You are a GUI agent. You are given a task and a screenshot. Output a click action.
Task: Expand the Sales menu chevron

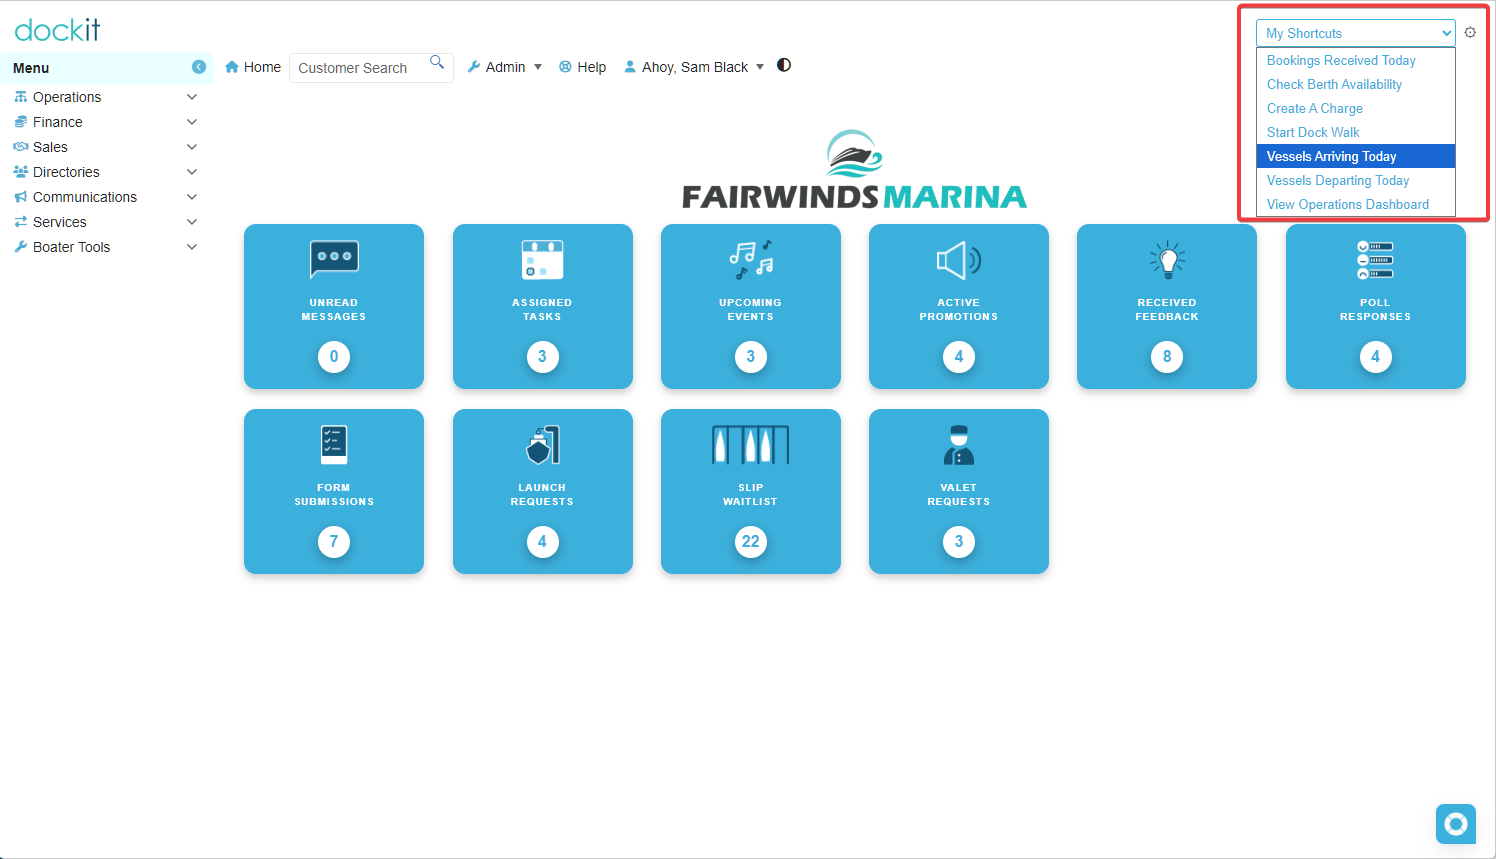[192, 147]
